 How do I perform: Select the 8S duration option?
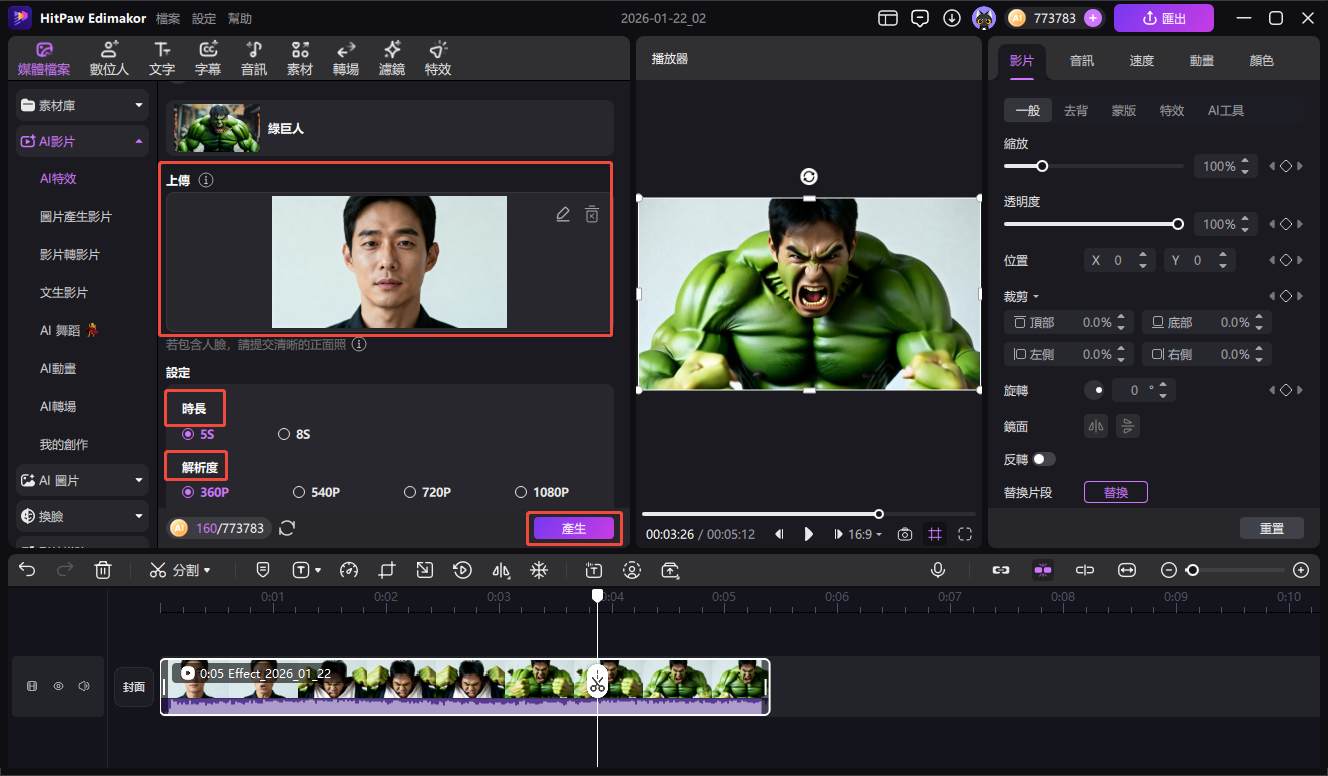(283, 434)
